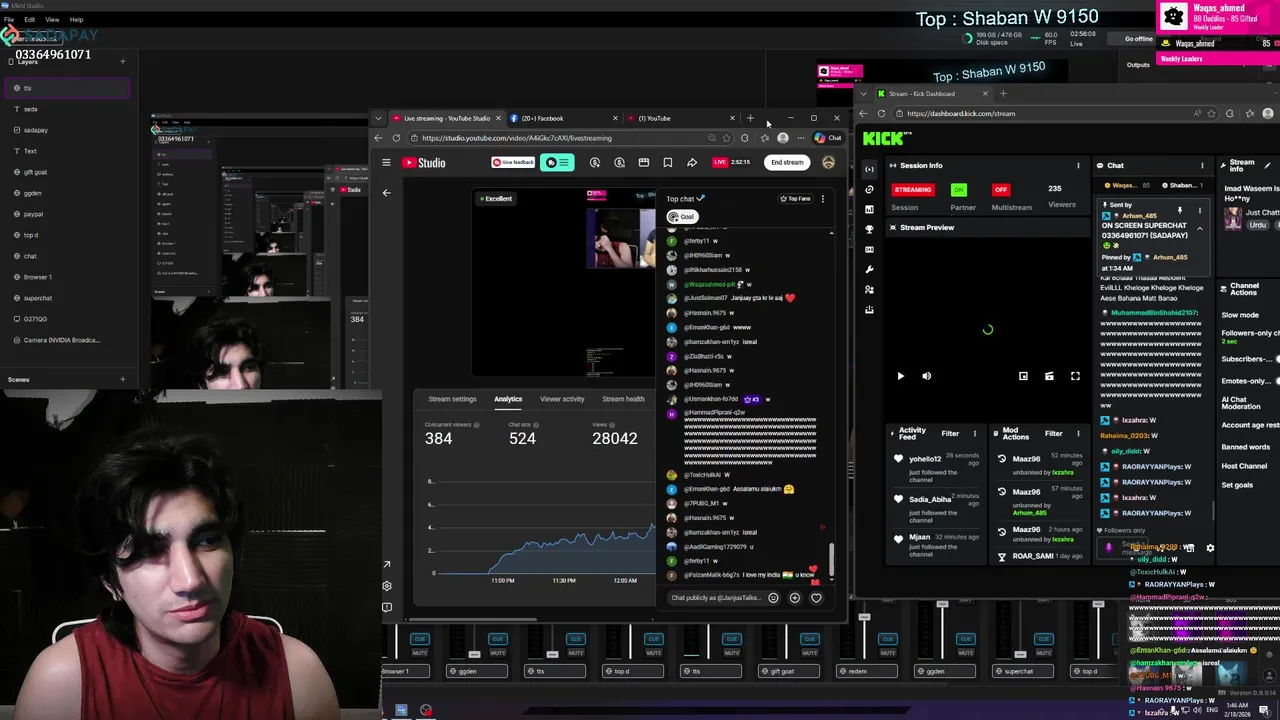
Task: Toggle CUE on the superchat channel
Action: (x=1043, y=639)
